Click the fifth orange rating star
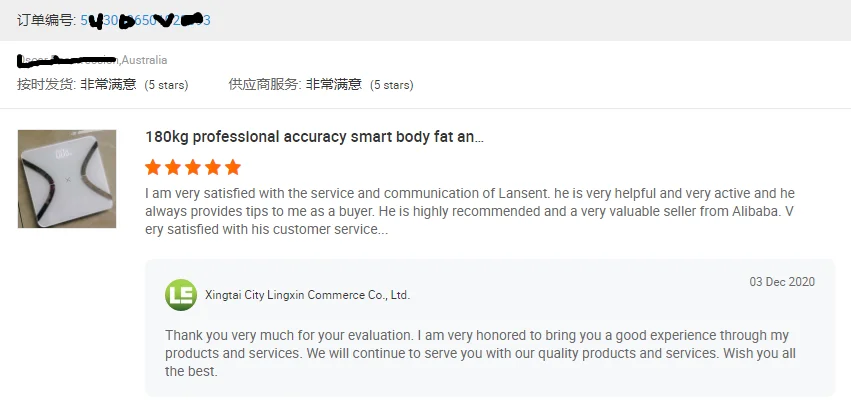This screenshot has width=851, height=410. (233, 167)
